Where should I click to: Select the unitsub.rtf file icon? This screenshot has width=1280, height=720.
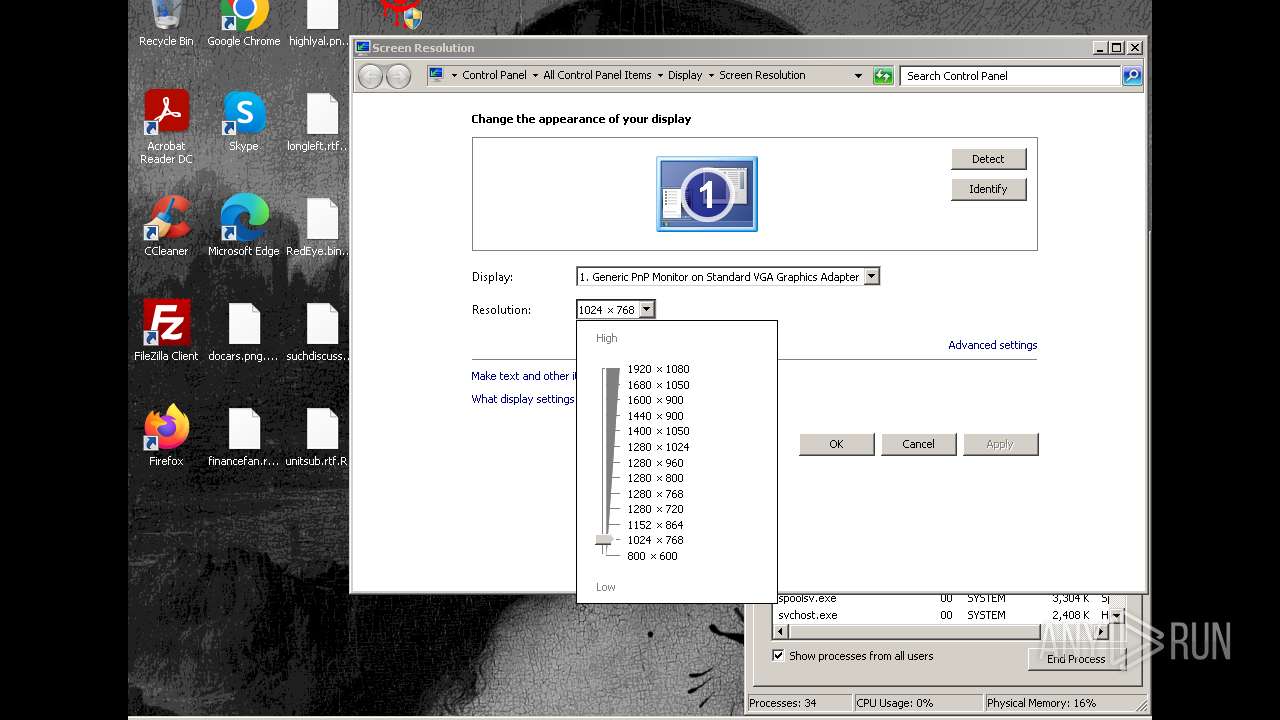tap(322, 436)
